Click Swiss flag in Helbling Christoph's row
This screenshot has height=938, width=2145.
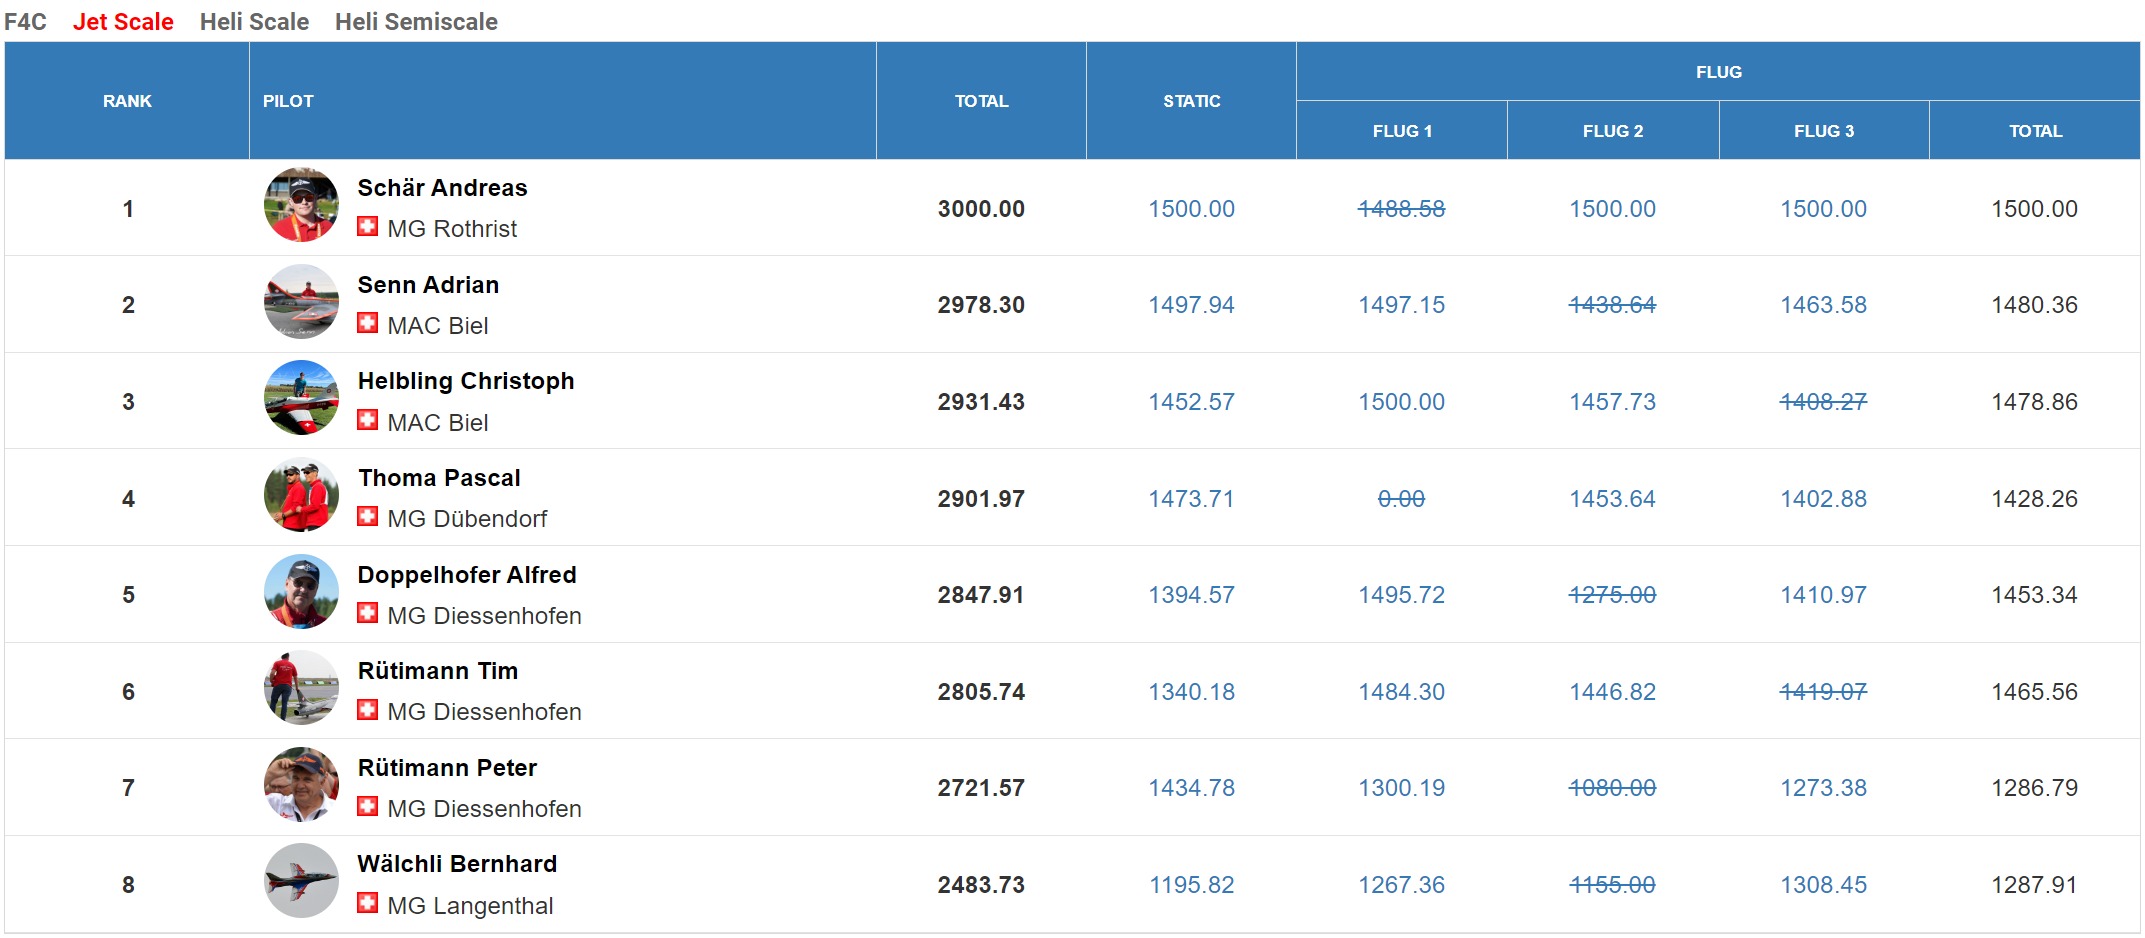(368, 420)
